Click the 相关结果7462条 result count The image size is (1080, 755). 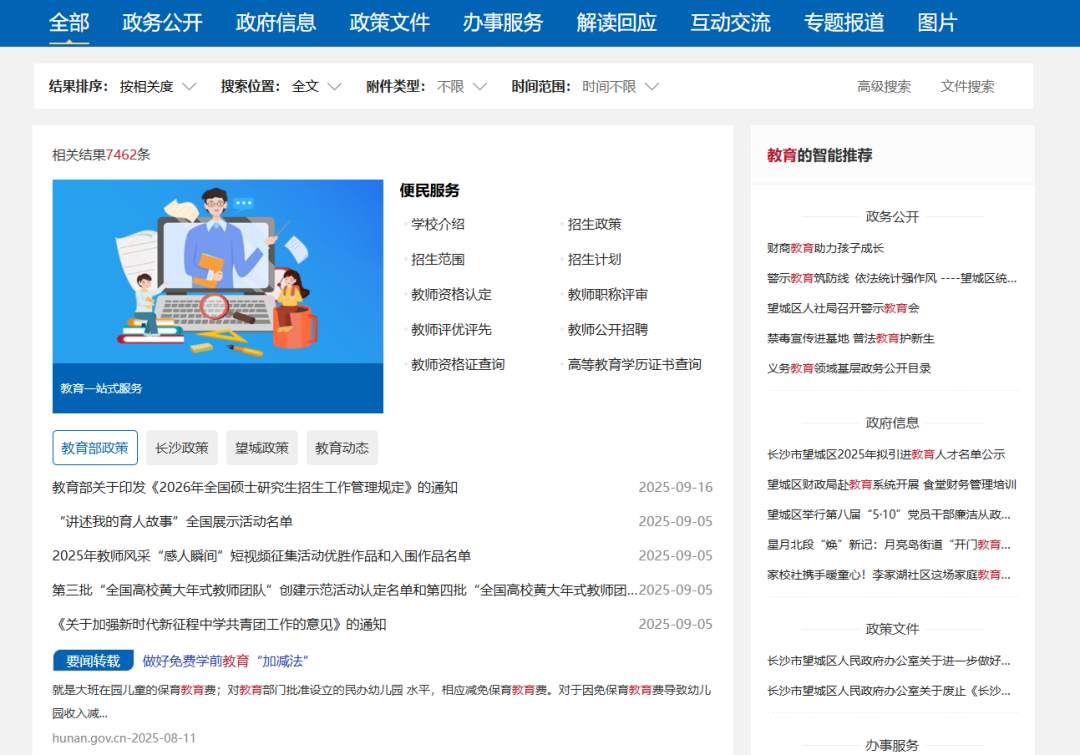(101, 154)
